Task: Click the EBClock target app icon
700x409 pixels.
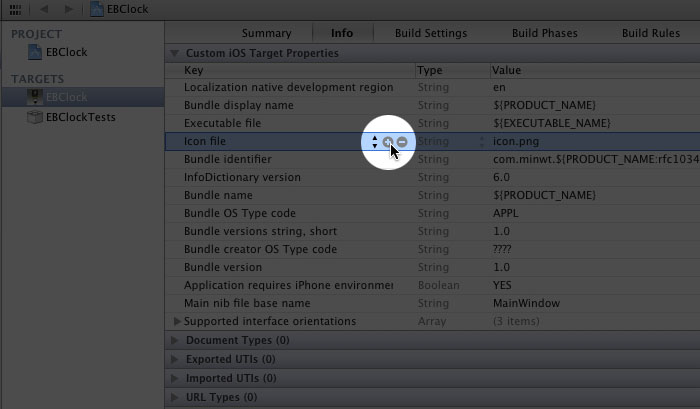Action: click(35, 97)
